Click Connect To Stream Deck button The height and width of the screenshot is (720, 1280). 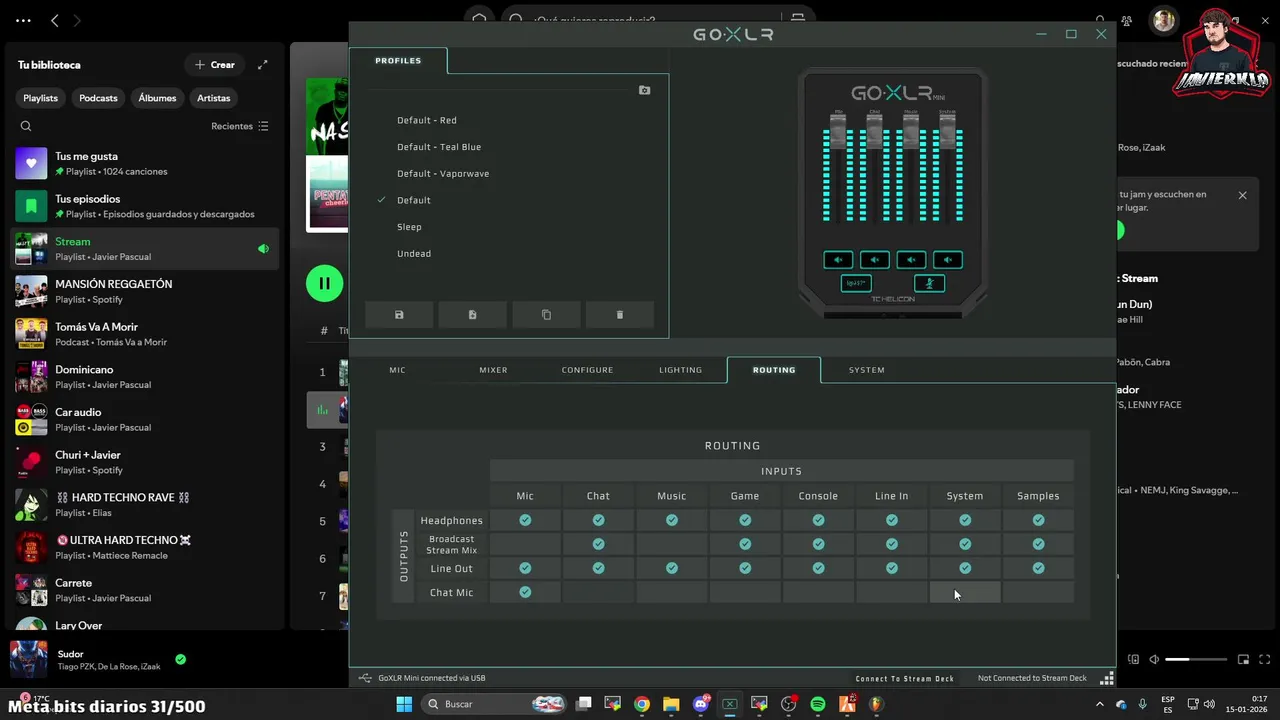point(904,678)
